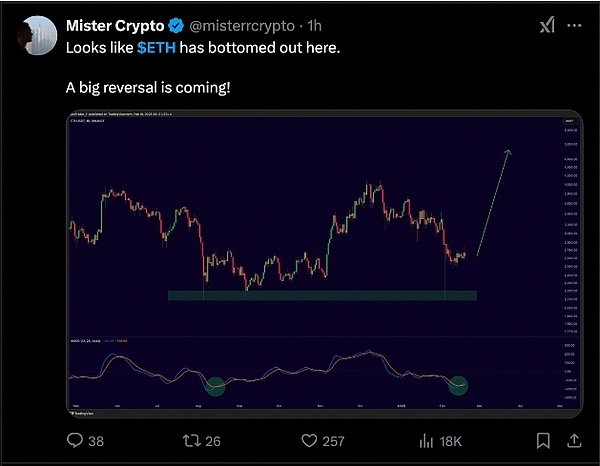Click the Mister Crypto display name
Screen dimensions: 600x466
coord(115,26)
